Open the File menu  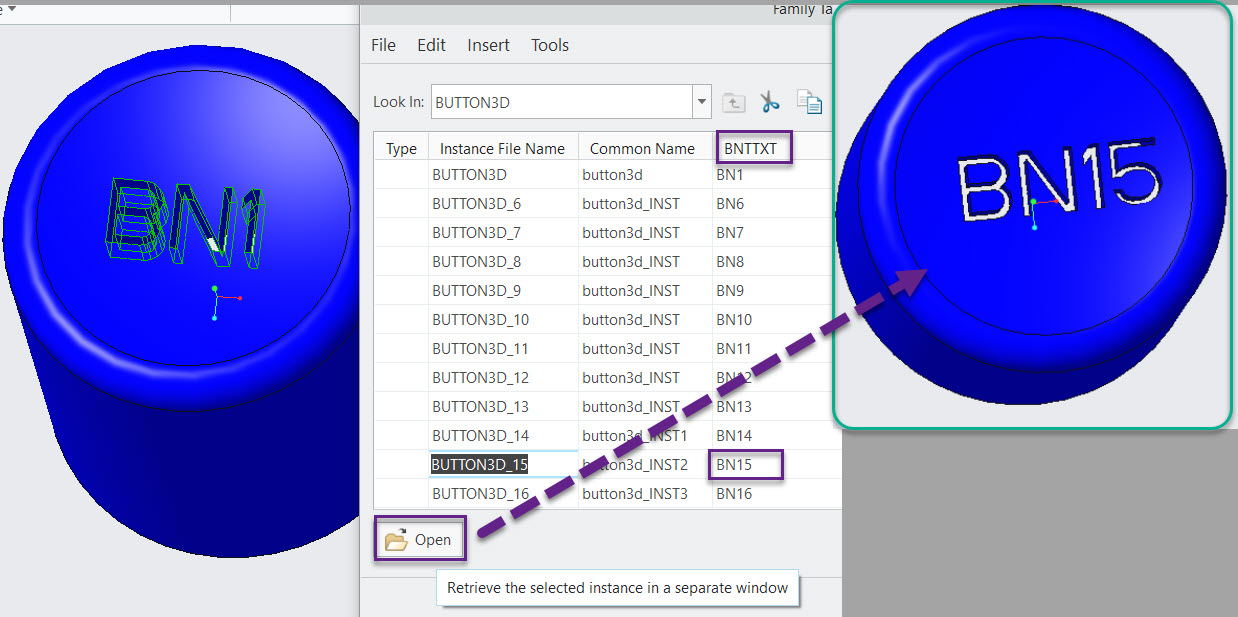coord(383,45)
